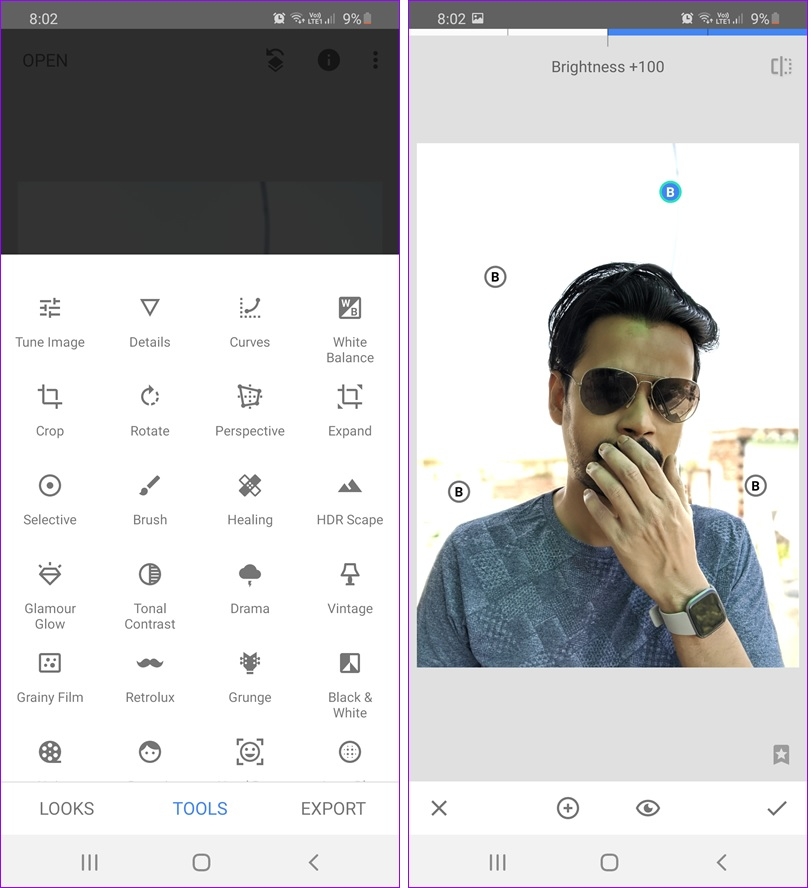Tap the photo of the man in sunglasses
This screenshot has width=811, height=888.
608,405
